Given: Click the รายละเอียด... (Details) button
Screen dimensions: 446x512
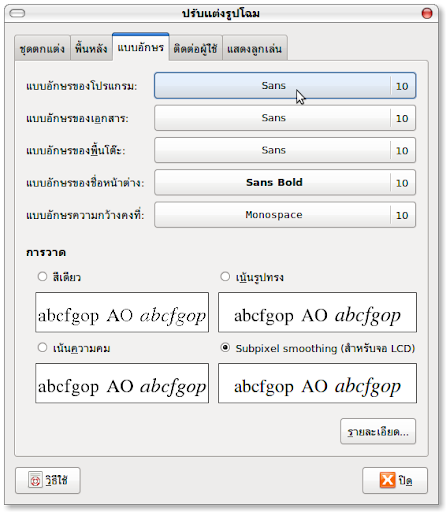Looking at the screenshot, I should 378,431.
